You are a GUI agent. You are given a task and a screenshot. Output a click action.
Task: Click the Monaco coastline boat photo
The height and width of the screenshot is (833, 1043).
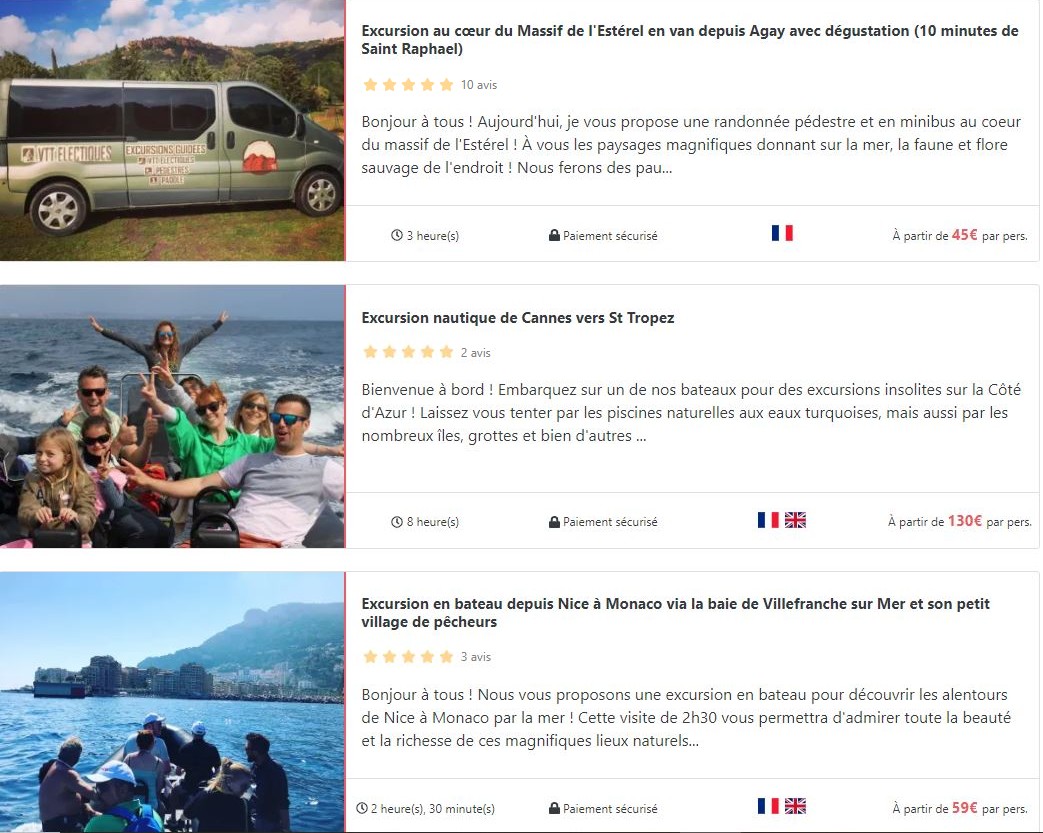[172, 702]
